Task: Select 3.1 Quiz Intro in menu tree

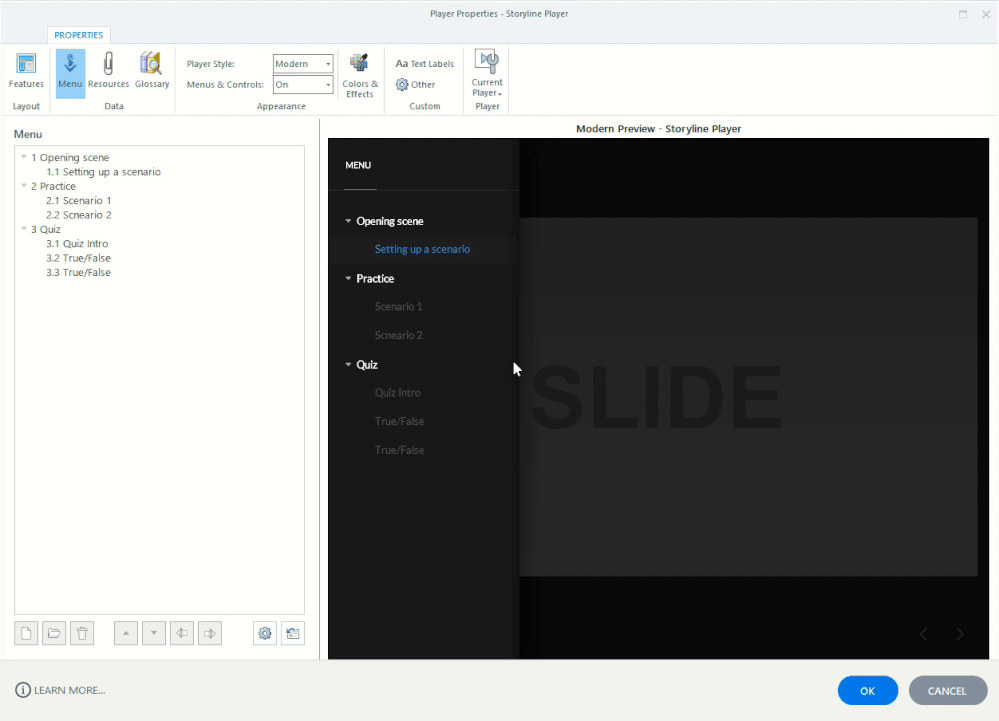Action: (x=77, y=244)
